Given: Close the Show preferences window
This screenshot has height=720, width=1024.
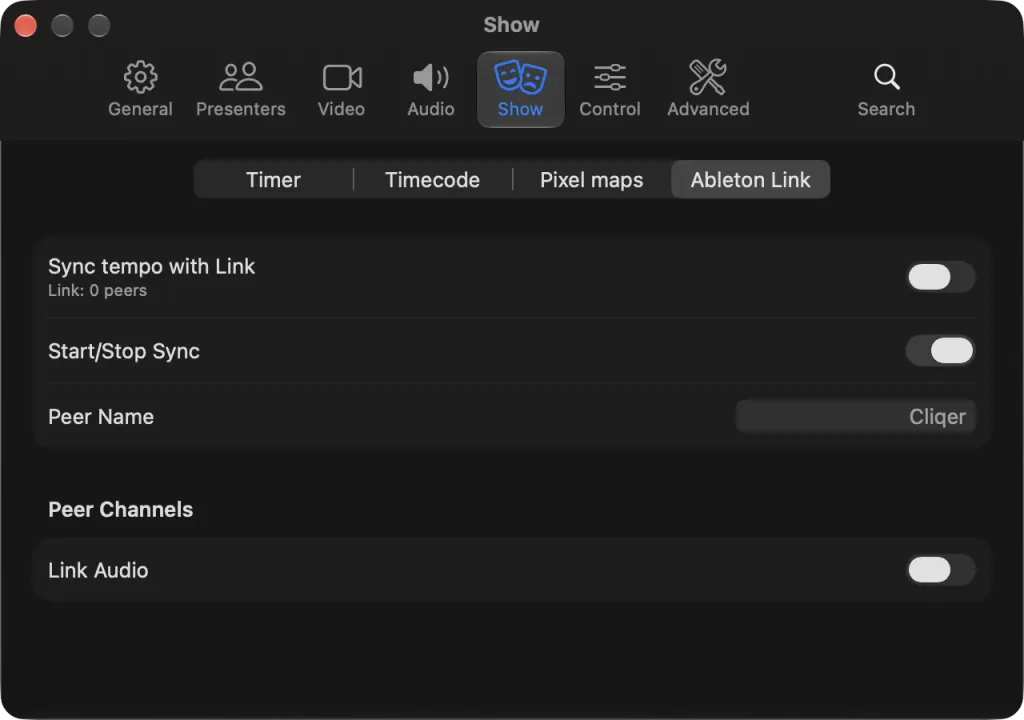Looking at the screenshot, I should coord(25,25).
